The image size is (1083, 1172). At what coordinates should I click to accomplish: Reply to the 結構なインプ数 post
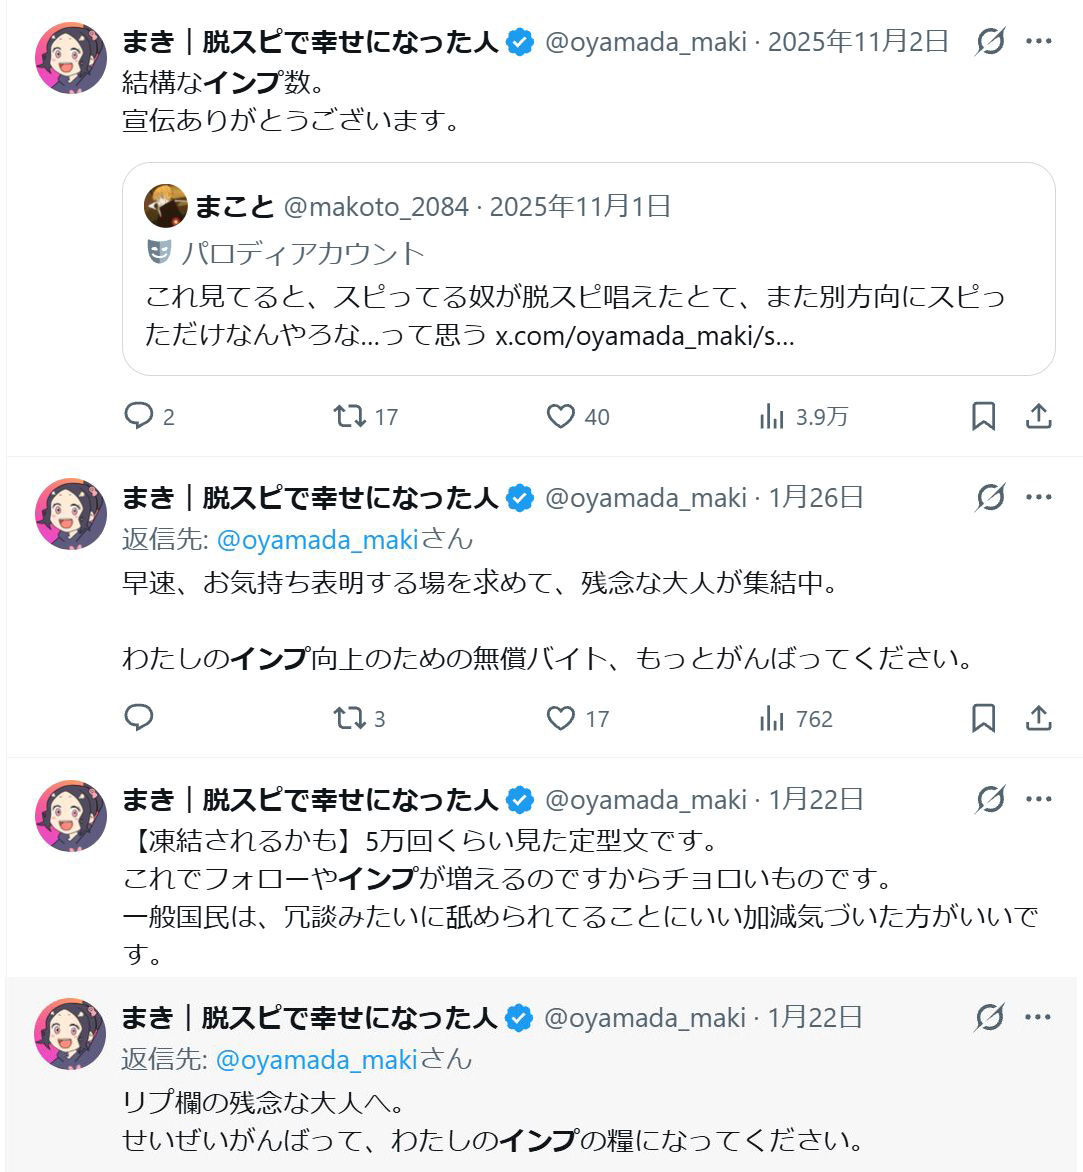[139, 416]
